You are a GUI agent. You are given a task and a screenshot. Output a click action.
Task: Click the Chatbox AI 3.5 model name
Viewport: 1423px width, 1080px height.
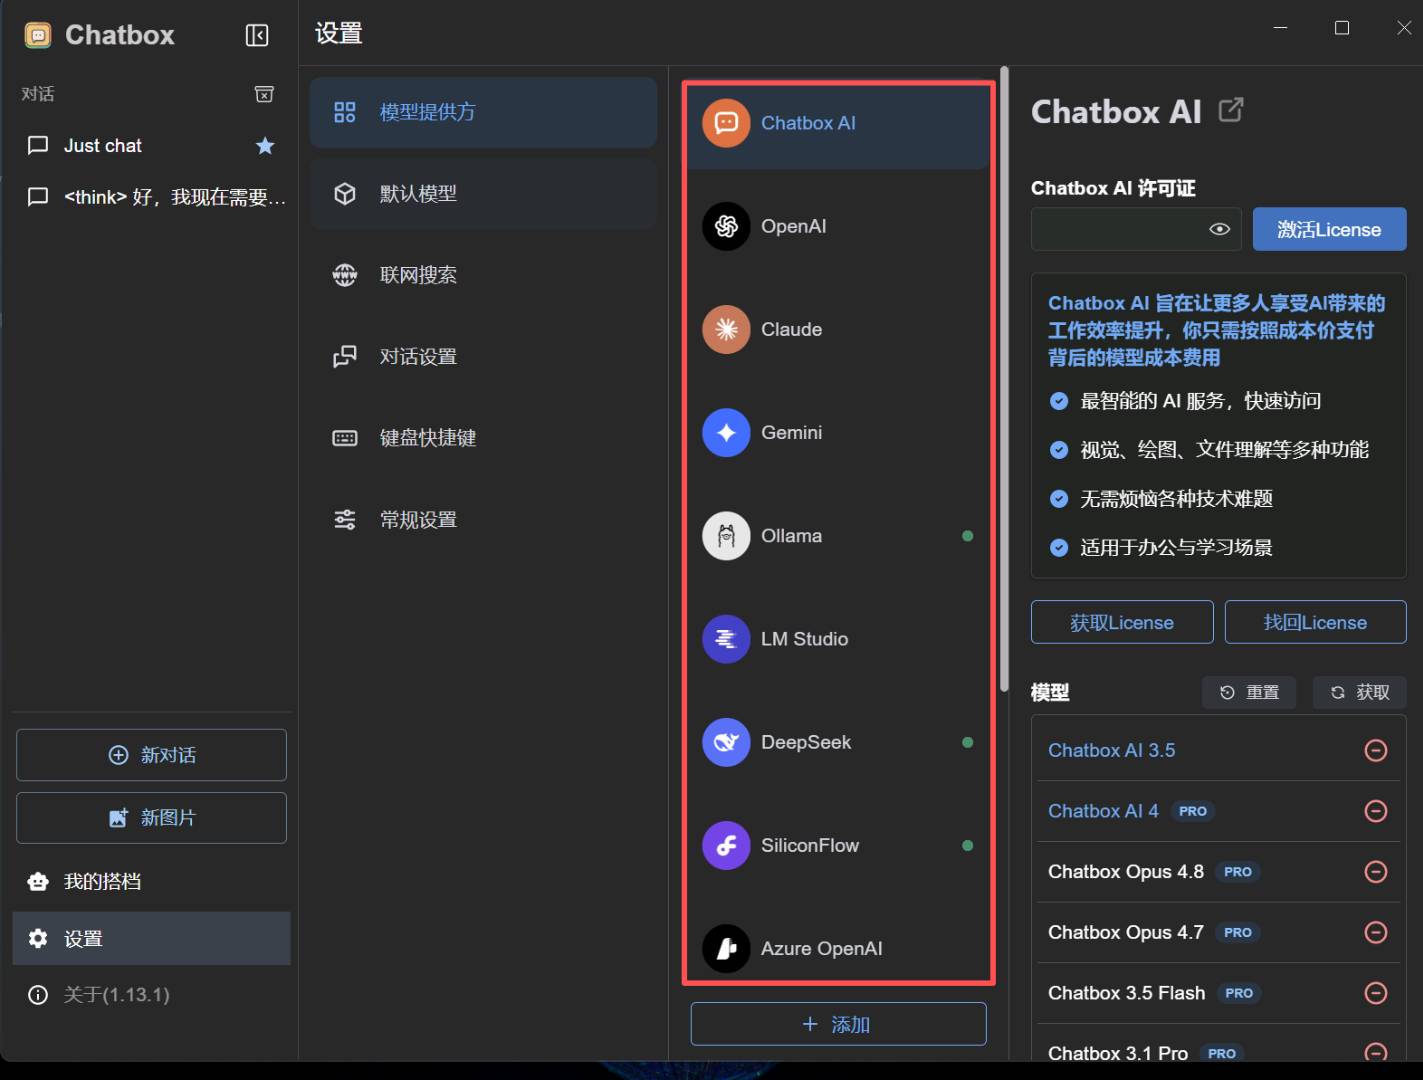click(x=1111, y=750)
